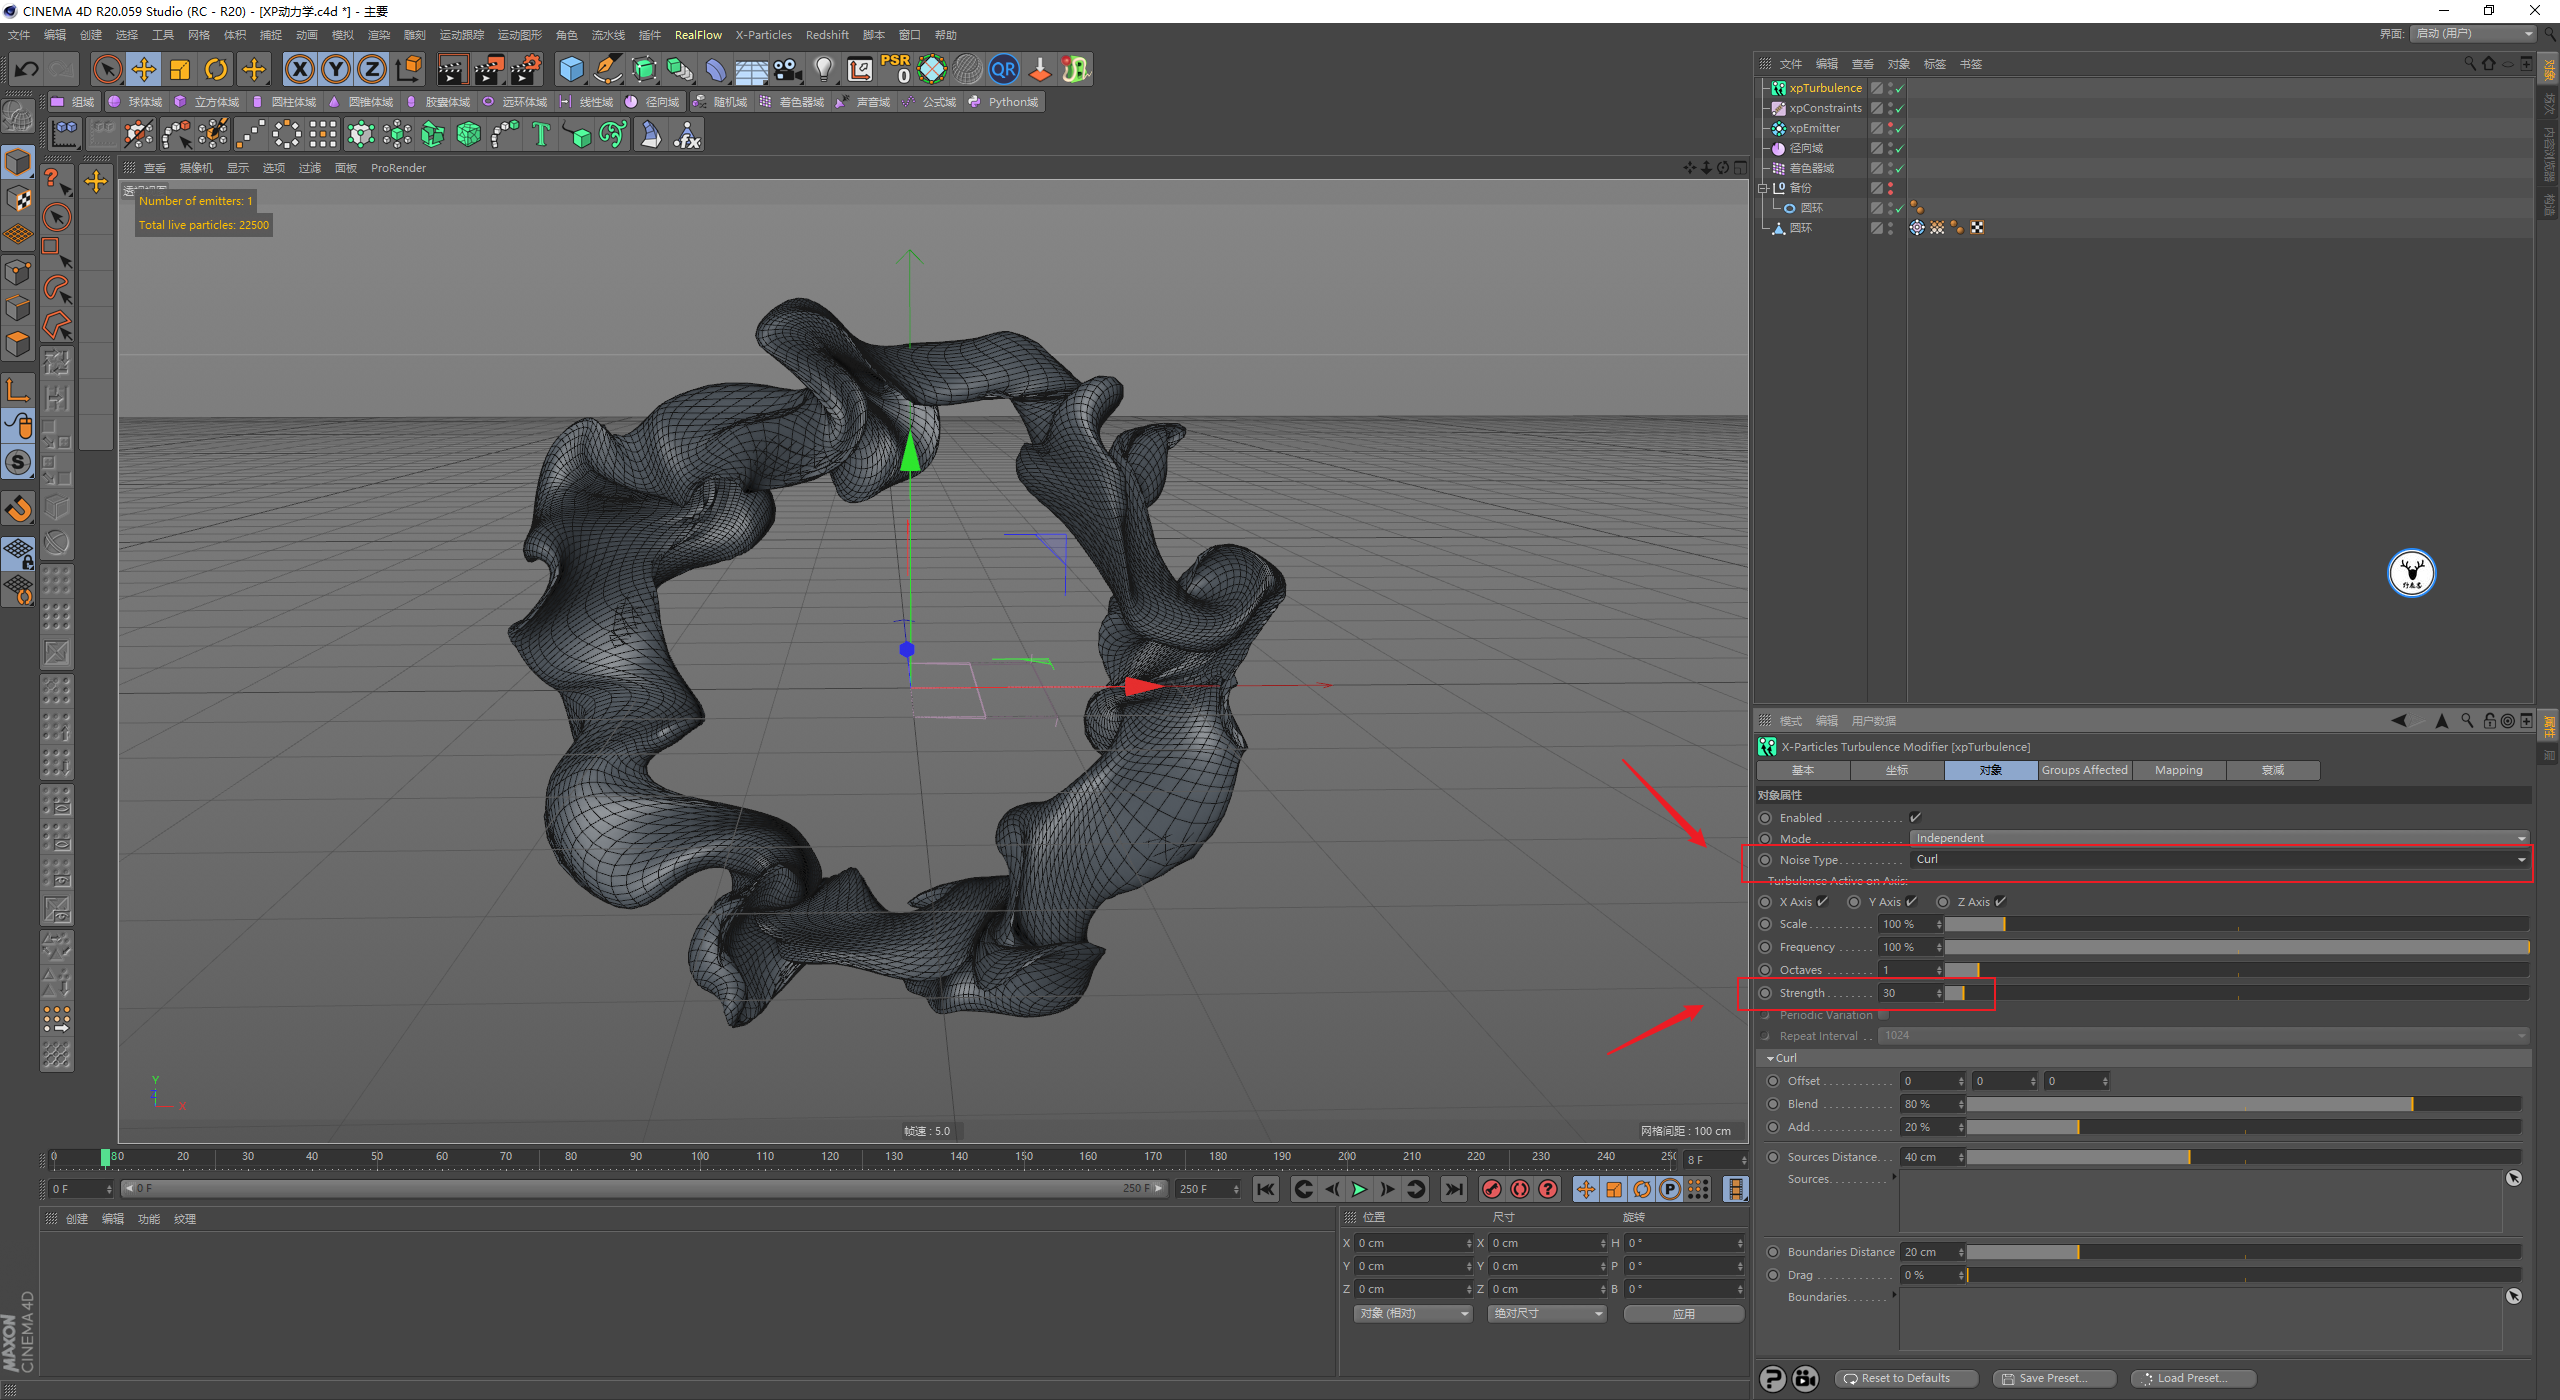The image size is (2560, 1400).
Task: Click the Save Preset button
Action: pyautogui.click(x=2052, y=1378)
